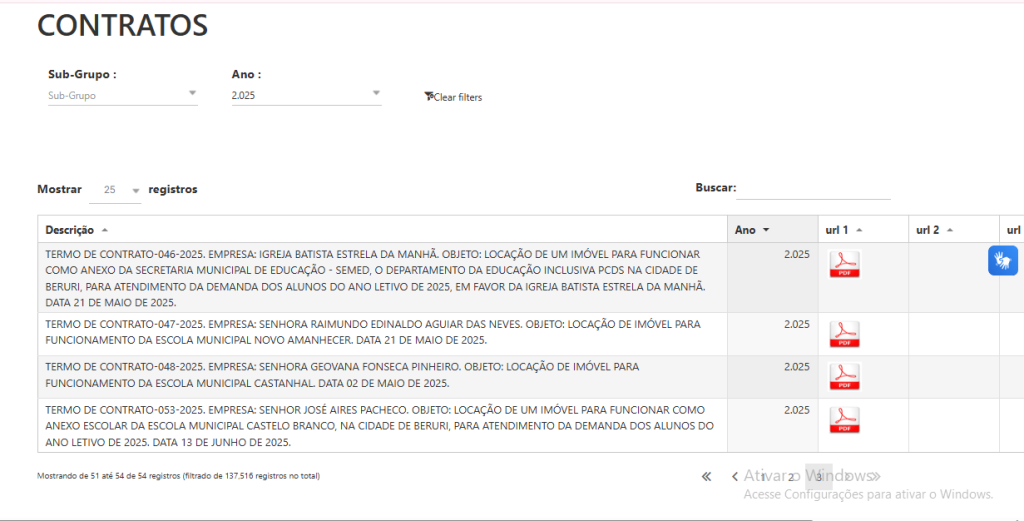The image size is (1024, 521).
Task: Open PDF for contract 046-2025
Action: (x=844, y=264)
